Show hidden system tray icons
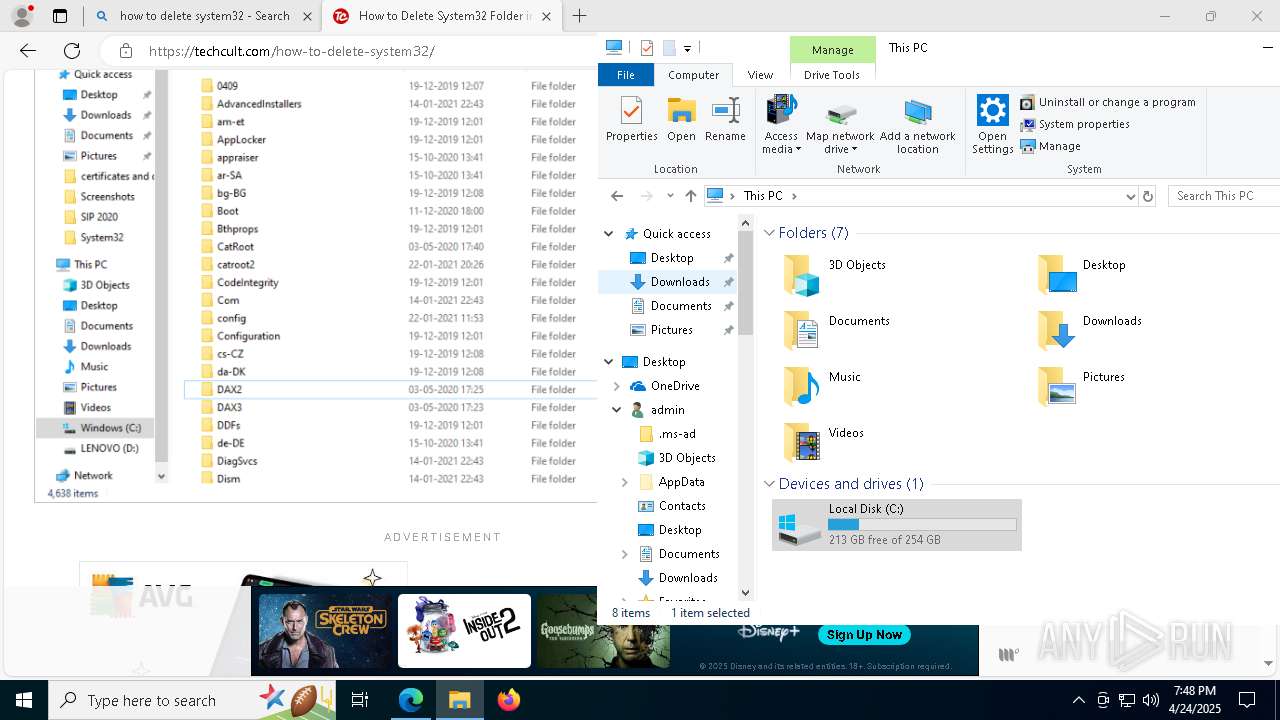This screenshot has width=1280, height=720. click(x=1078, y=700)
